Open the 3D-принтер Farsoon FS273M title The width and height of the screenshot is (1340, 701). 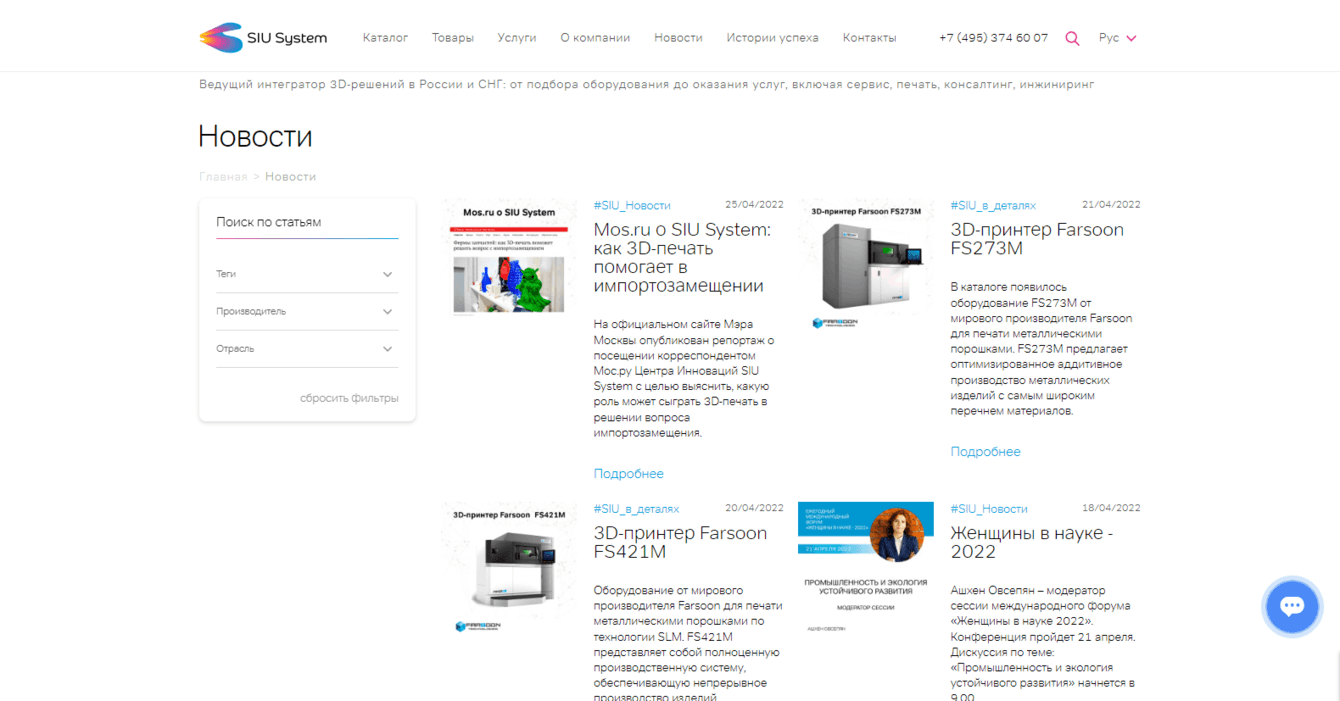(1037, 239)
